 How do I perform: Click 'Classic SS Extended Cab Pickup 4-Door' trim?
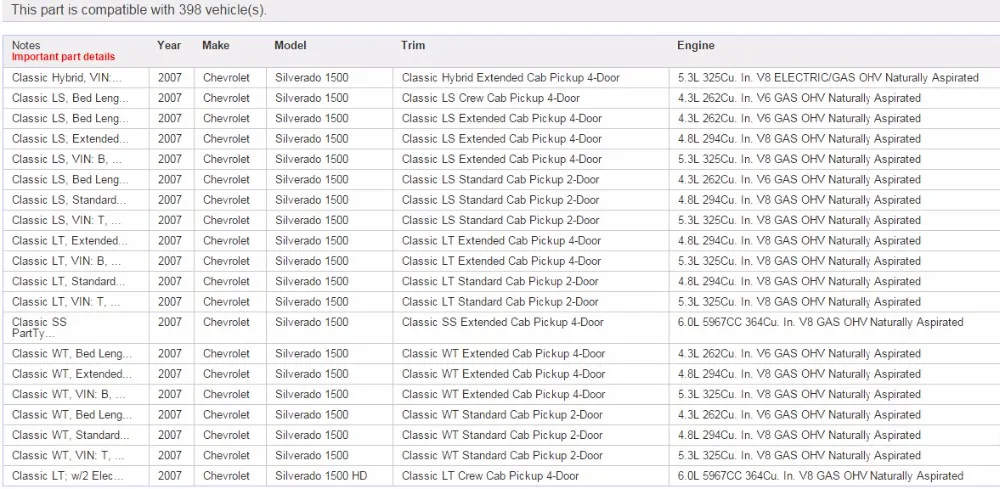[503, 323]
